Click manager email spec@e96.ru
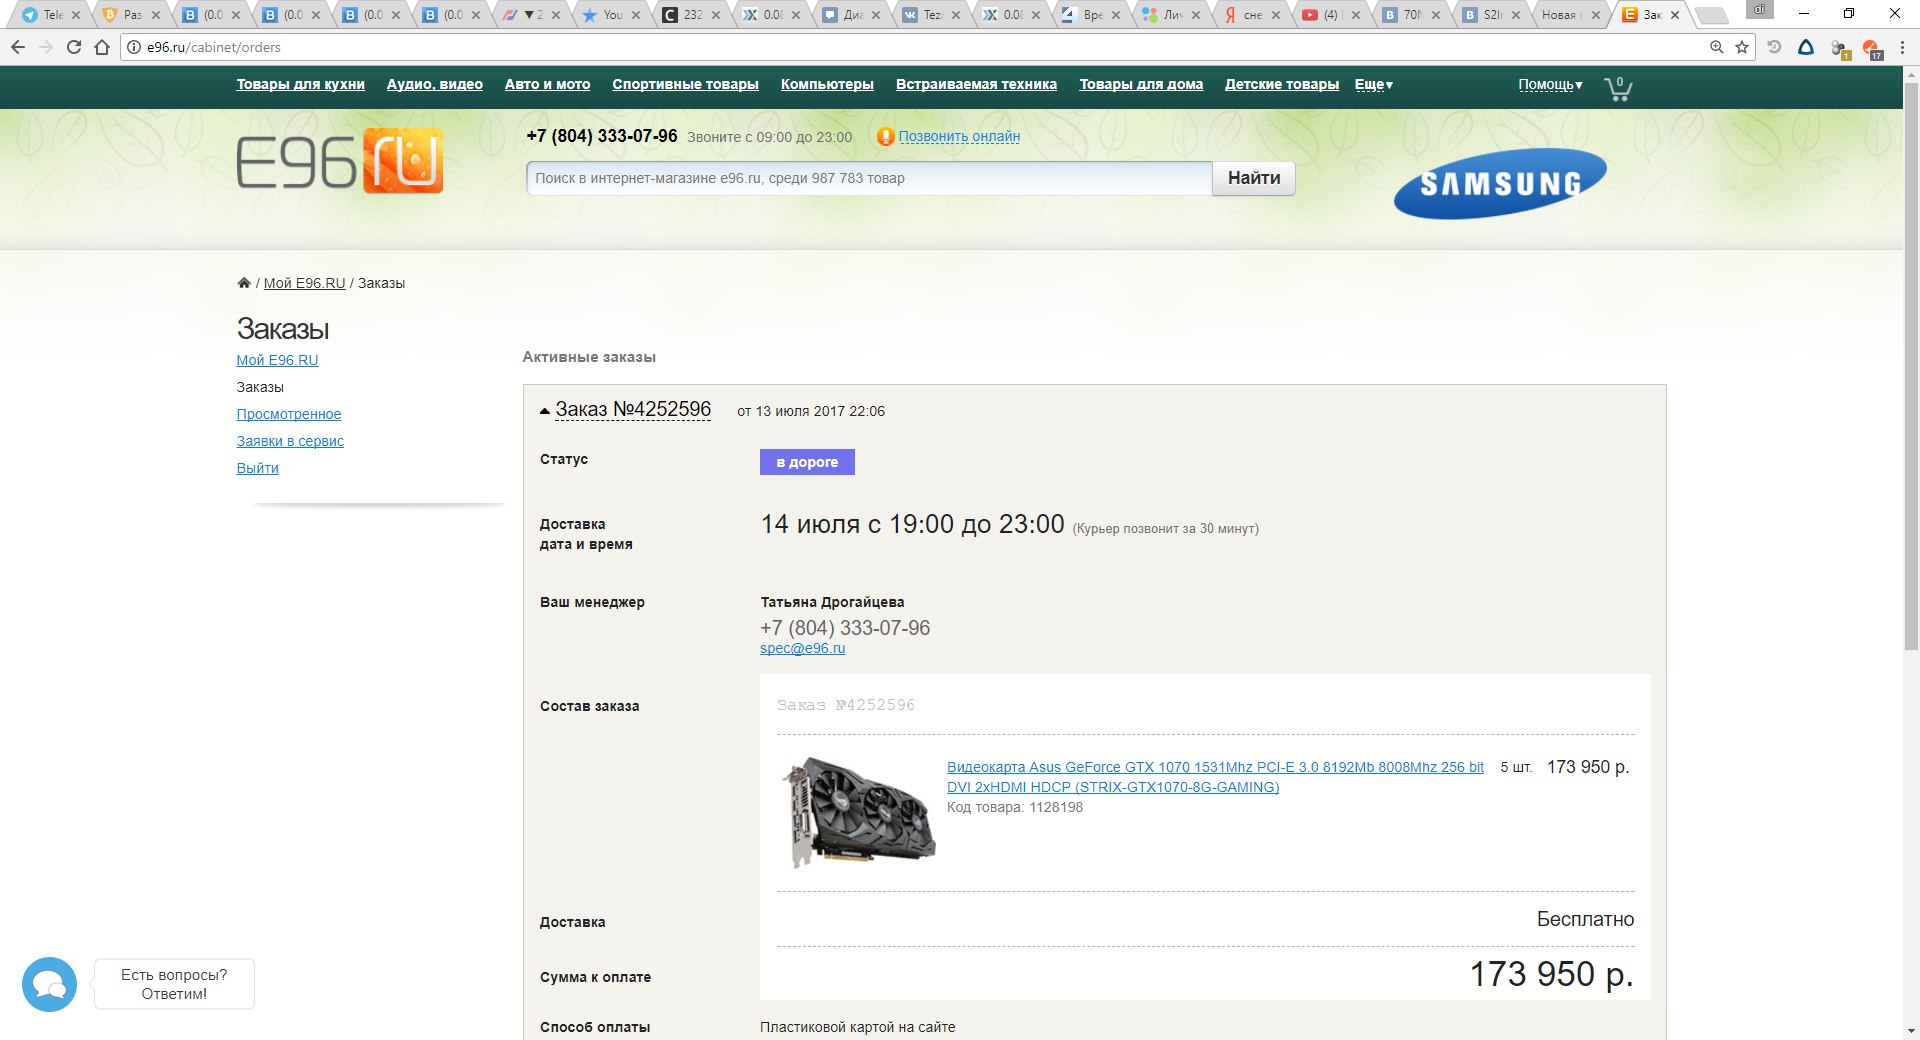This screenshot has height=1040, width=1920. [x=802, y=648]
